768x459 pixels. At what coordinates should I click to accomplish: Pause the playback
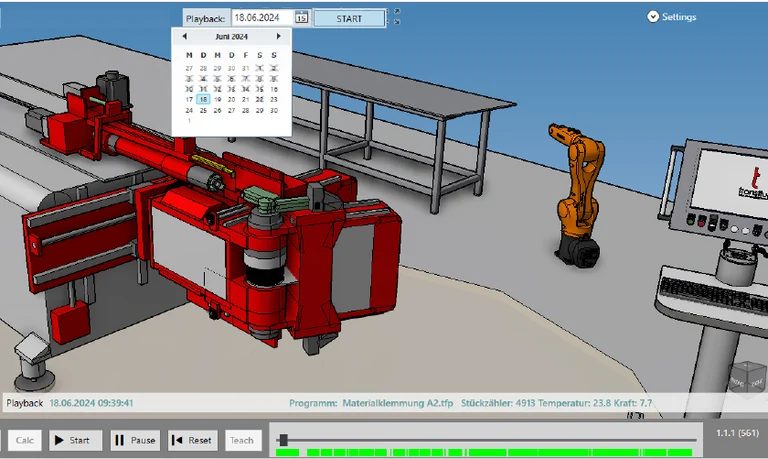pyautogui.click(x=134, y=440)
